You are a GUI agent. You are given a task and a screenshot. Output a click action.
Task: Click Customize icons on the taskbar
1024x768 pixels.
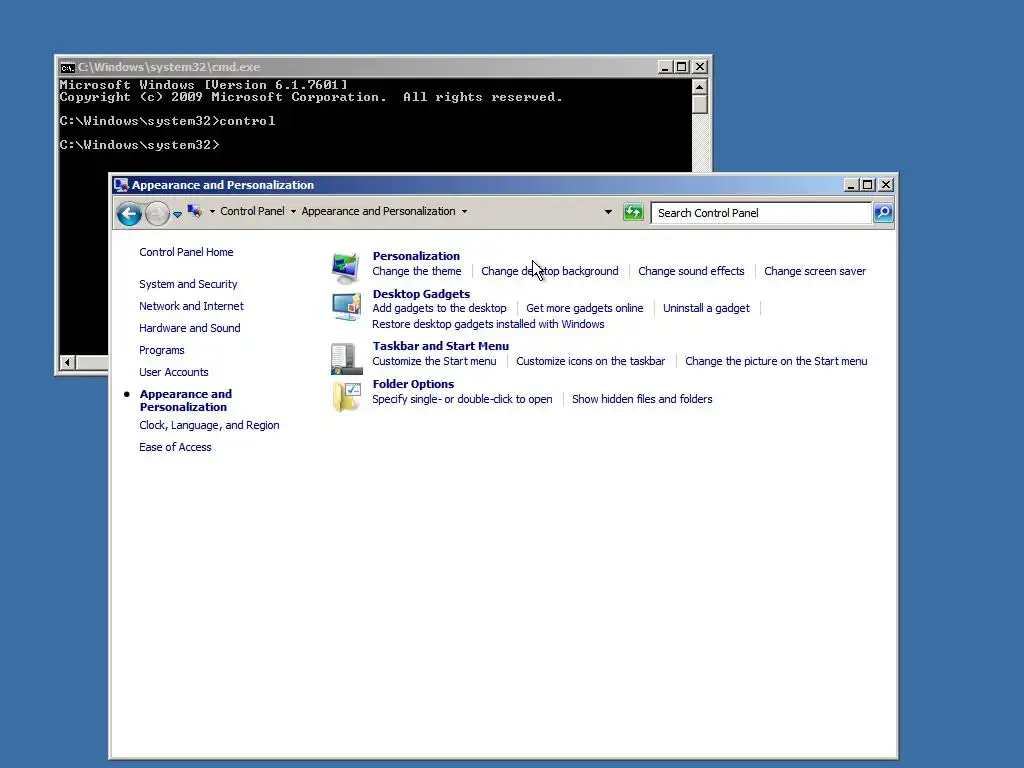(x=590, y=361)
